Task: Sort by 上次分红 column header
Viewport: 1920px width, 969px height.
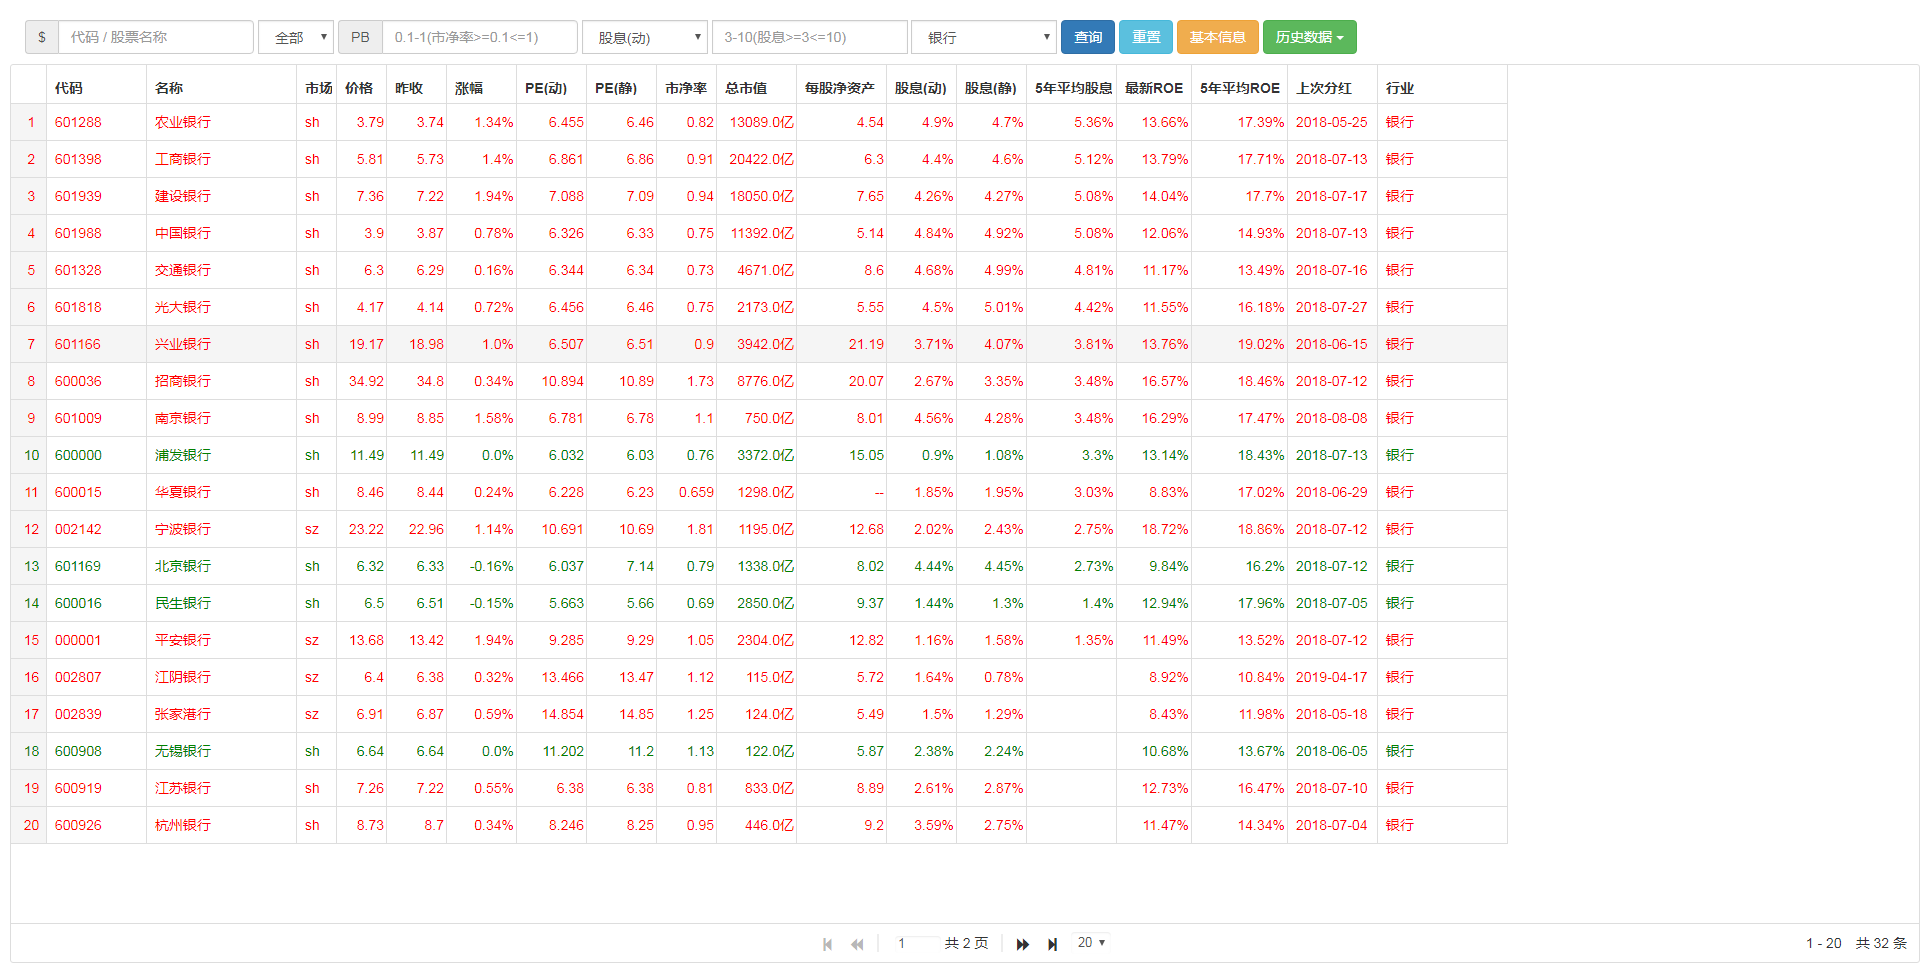Action: coord(1324,88)
